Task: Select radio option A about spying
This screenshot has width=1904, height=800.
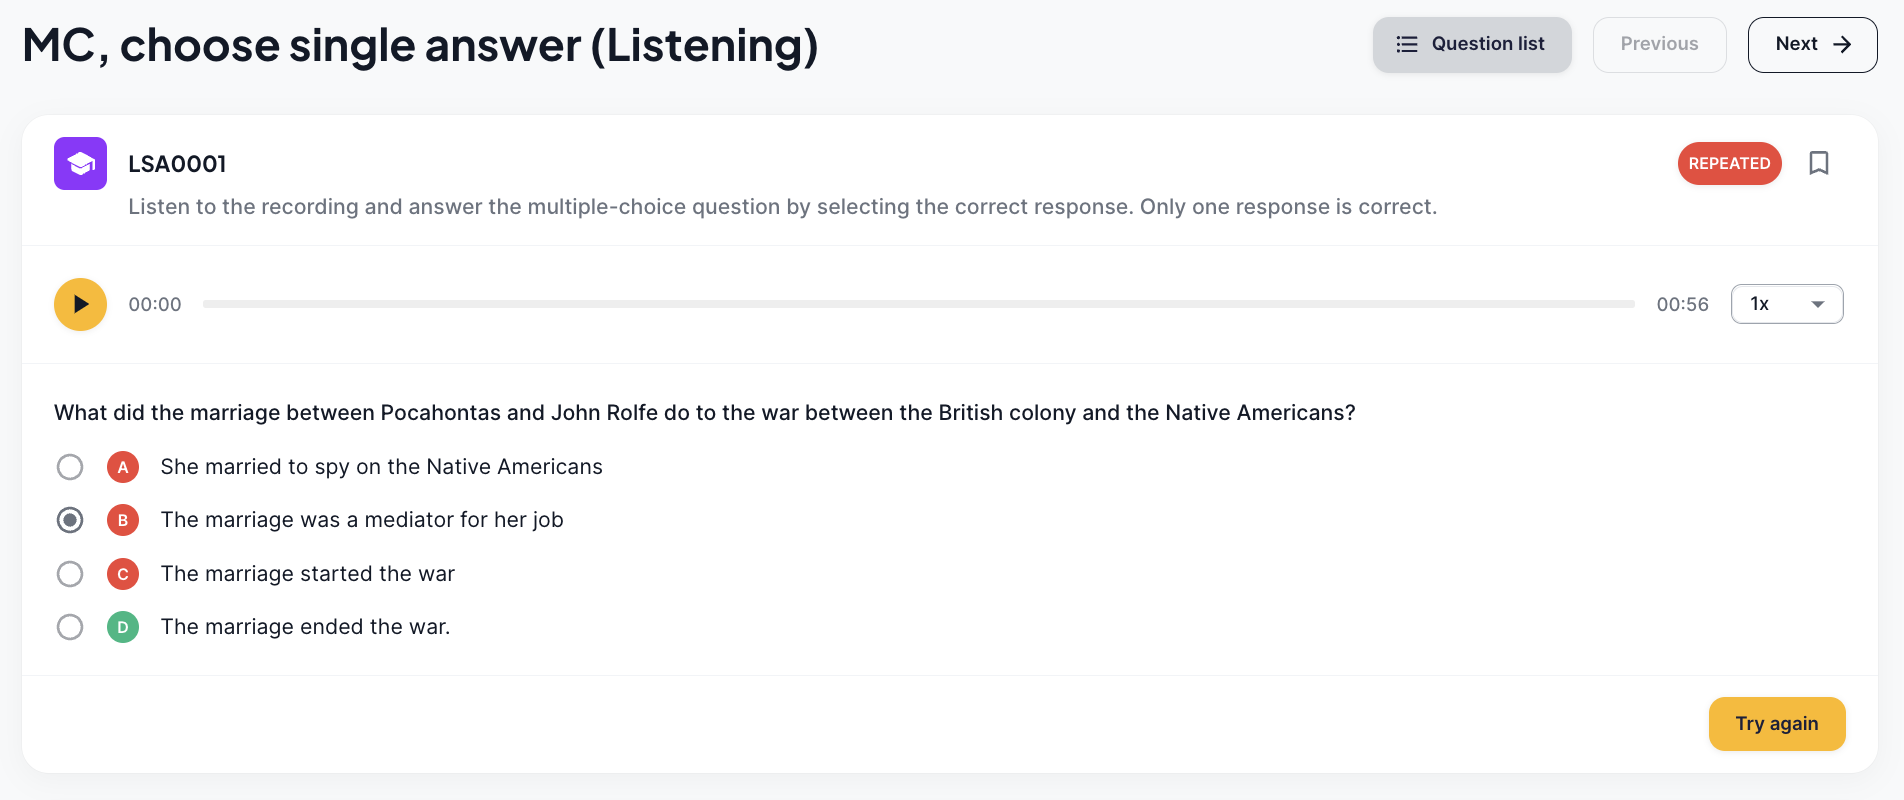Action: pos(70,467)
